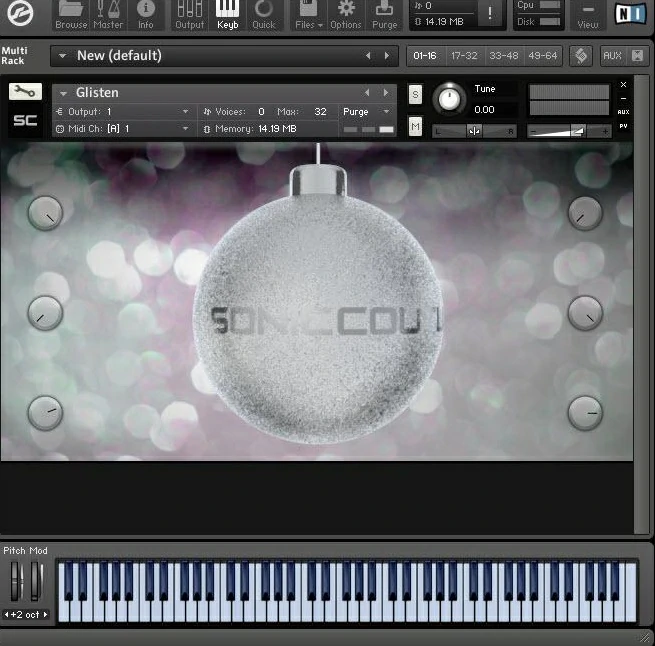
Task: Click the bottom left ornament knob
Action: [x=45, y=413]
